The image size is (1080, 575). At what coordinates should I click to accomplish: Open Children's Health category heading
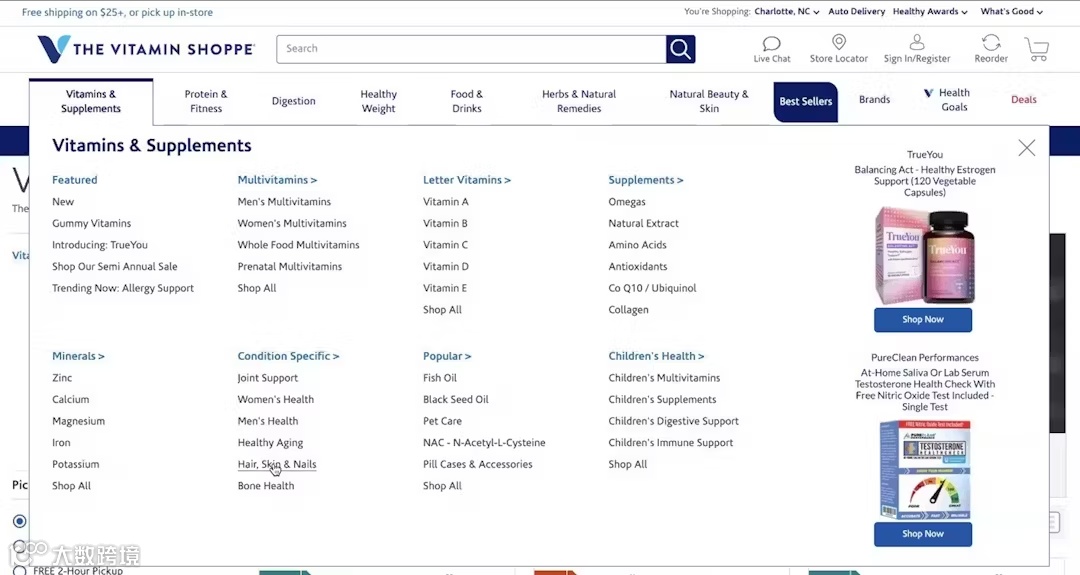(x=656, y=356)
